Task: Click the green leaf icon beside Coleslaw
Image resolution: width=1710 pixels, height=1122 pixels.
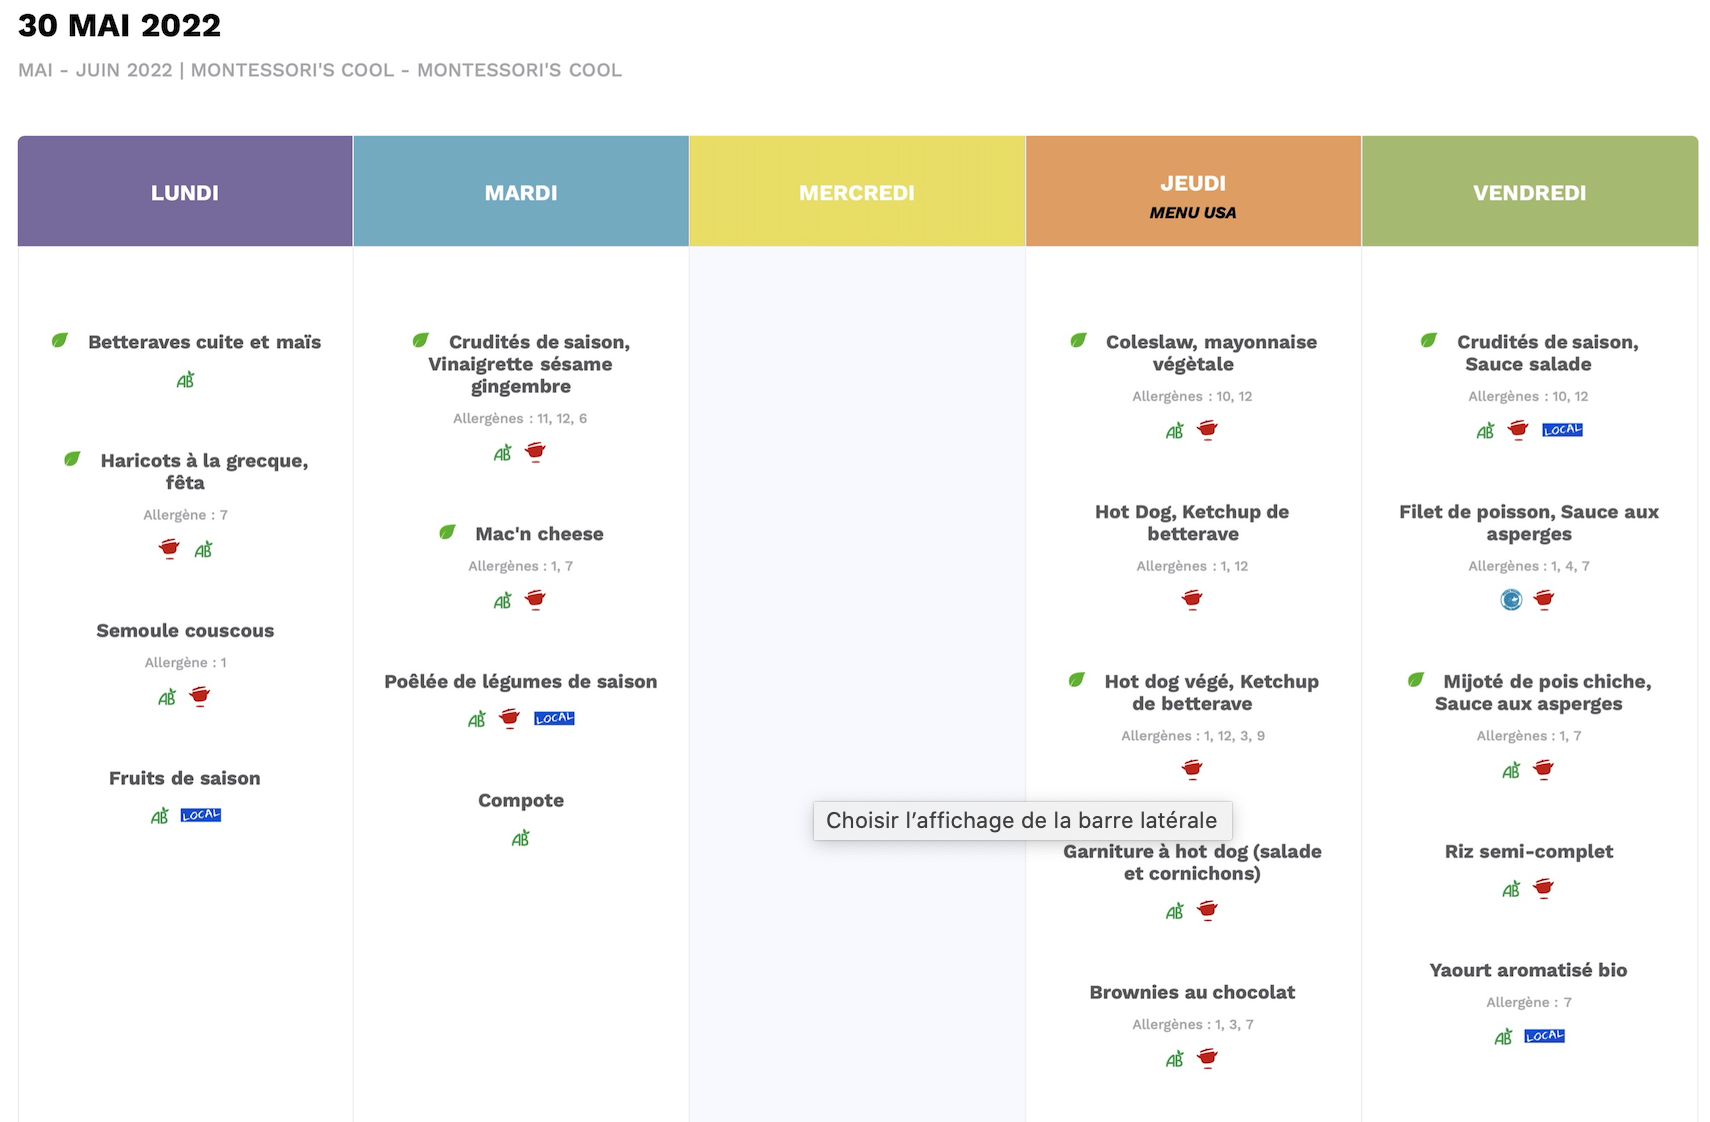Action: click(1078, 340)
